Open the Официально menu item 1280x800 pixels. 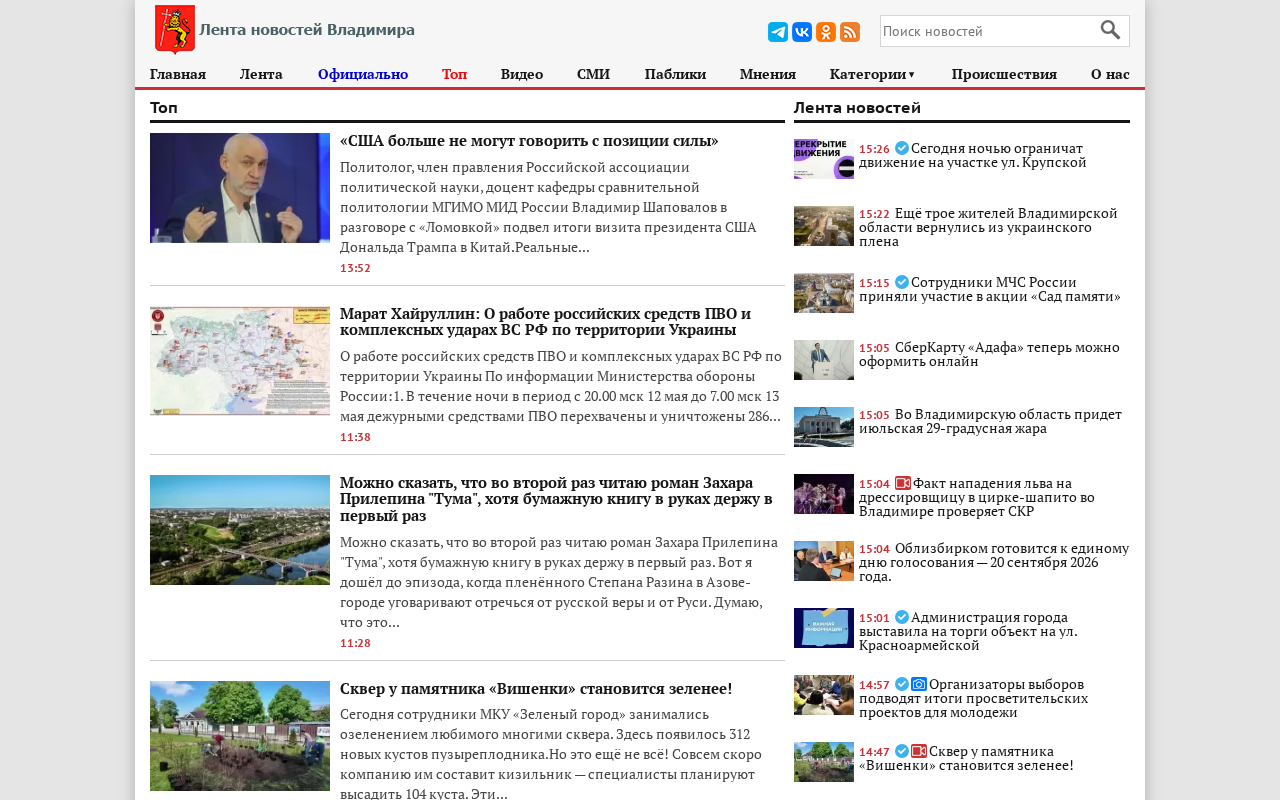coord(363,74)
